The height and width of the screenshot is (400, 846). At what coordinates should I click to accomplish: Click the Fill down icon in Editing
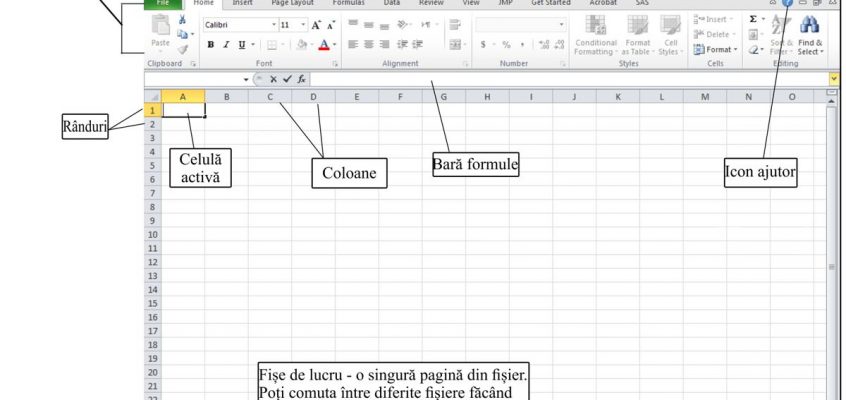point(753,35)
